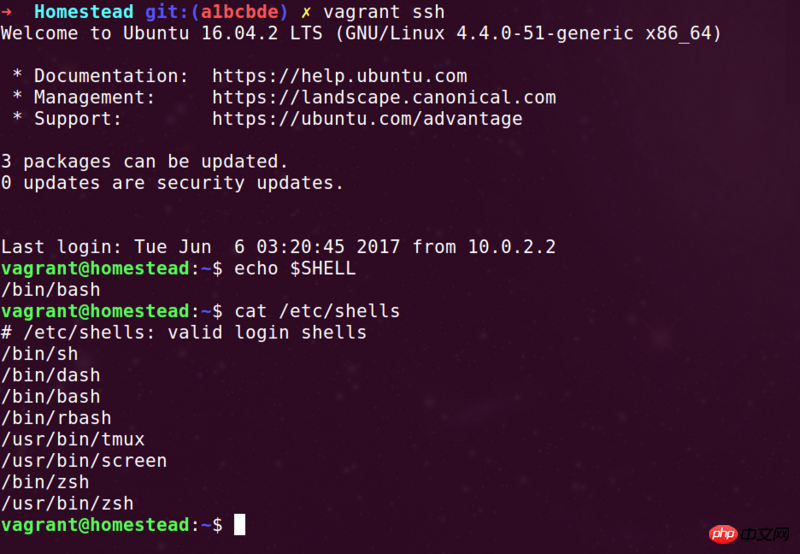
Task: Click the yellow dirty-state x marker
Action: tap(306, 12)
